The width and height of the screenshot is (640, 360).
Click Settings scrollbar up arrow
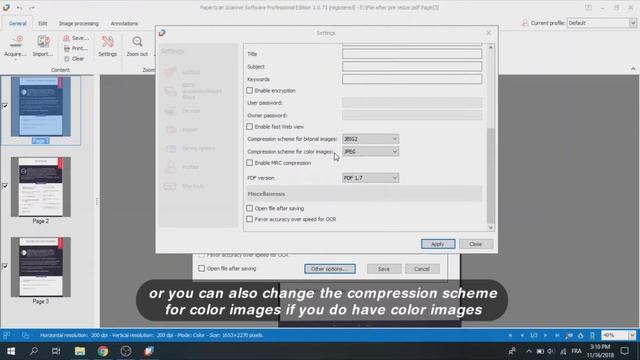[x=491, y=47]
